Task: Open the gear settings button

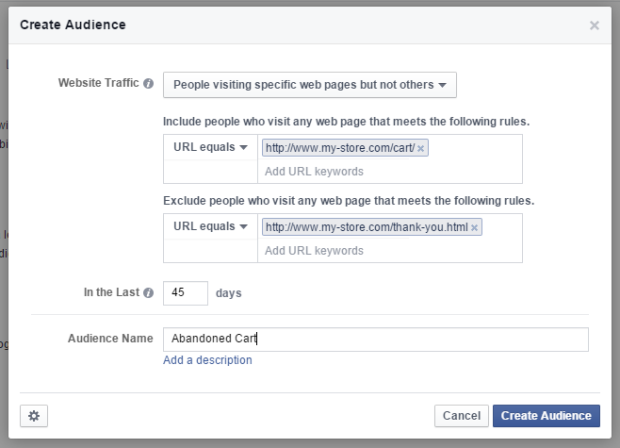Action: (x=34, y=416)
